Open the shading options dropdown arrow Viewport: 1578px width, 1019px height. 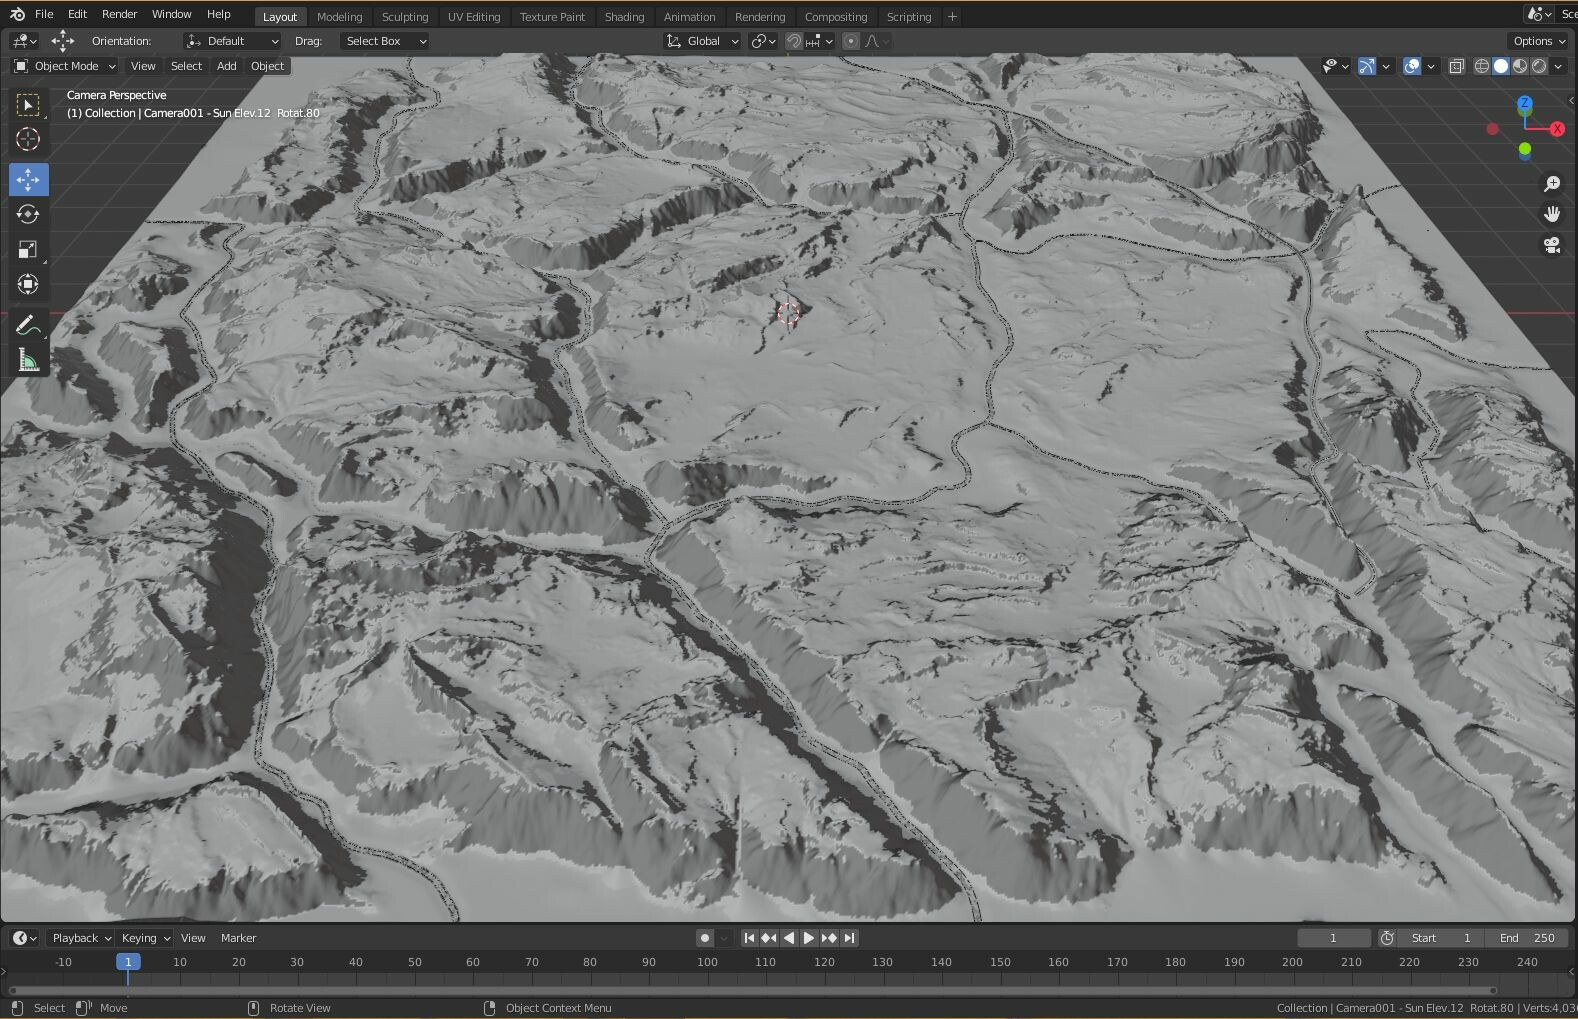tap(1558, 66)
